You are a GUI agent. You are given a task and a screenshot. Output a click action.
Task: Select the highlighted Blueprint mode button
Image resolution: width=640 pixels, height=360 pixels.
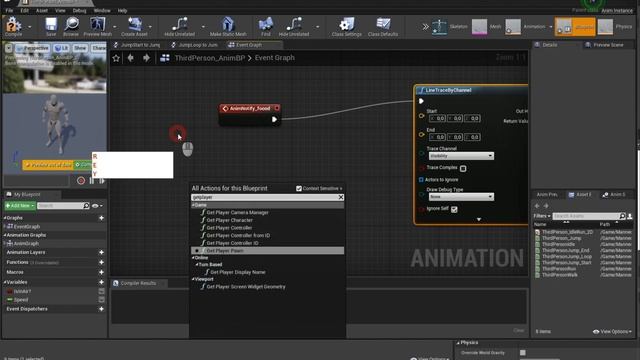click(575, 27)
